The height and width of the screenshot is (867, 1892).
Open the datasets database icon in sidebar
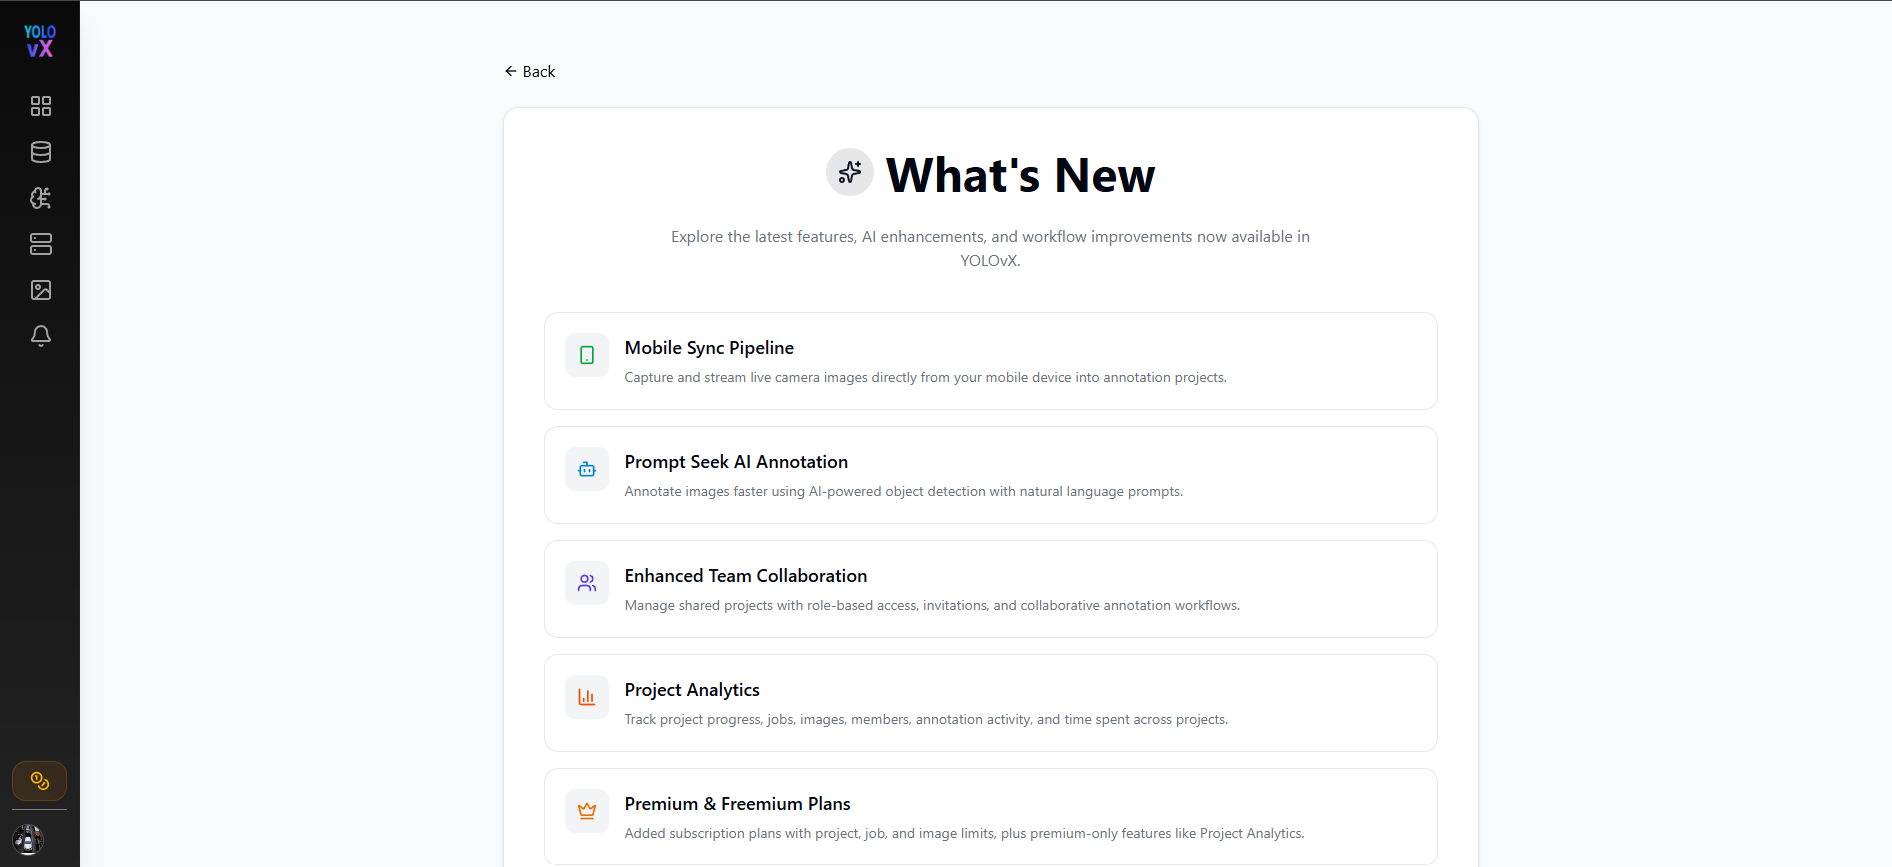pyautogui.click(x=41, y=152)
